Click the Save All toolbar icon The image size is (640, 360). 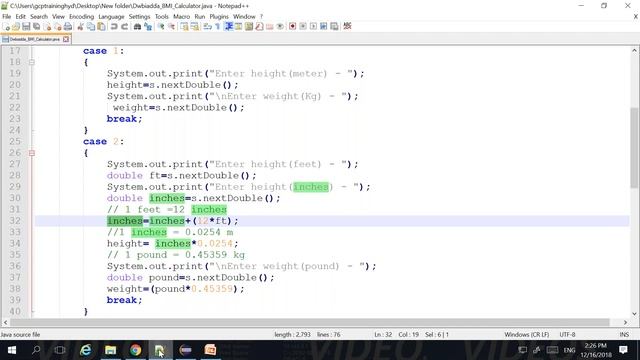(36, 27)
